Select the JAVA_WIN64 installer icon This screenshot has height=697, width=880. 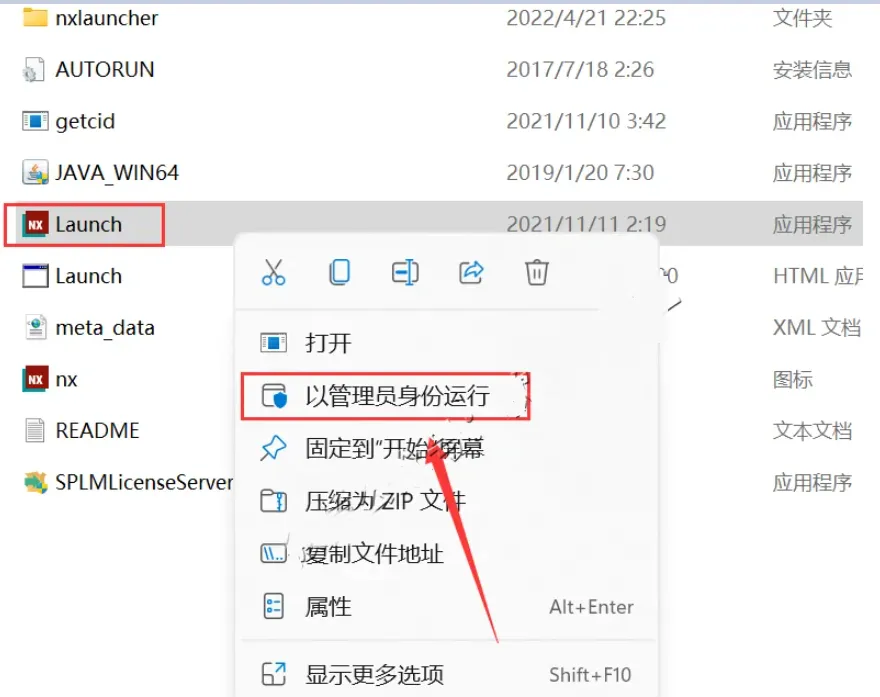35,173
